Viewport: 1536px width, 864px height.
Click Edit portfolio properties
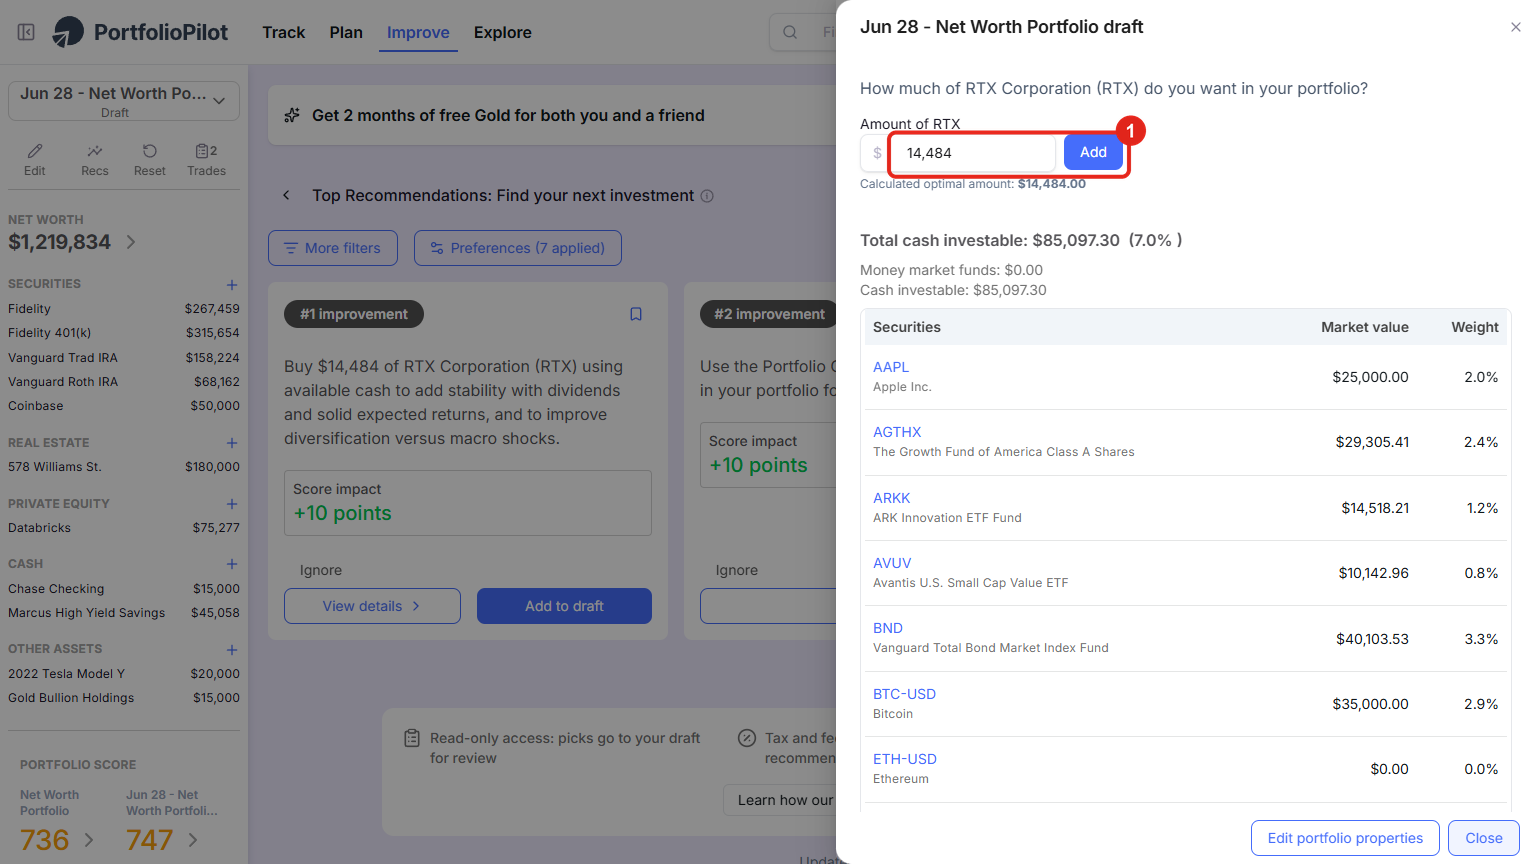(x=1345, y=838)
